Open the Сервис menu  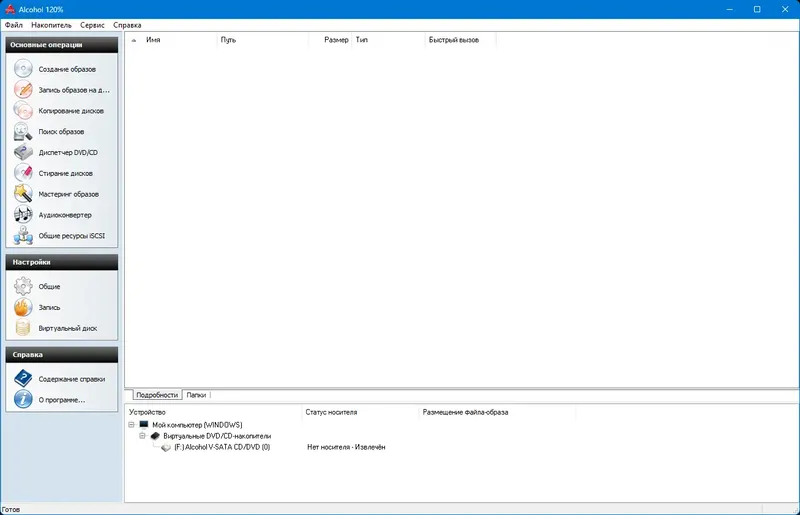[92, 25]
